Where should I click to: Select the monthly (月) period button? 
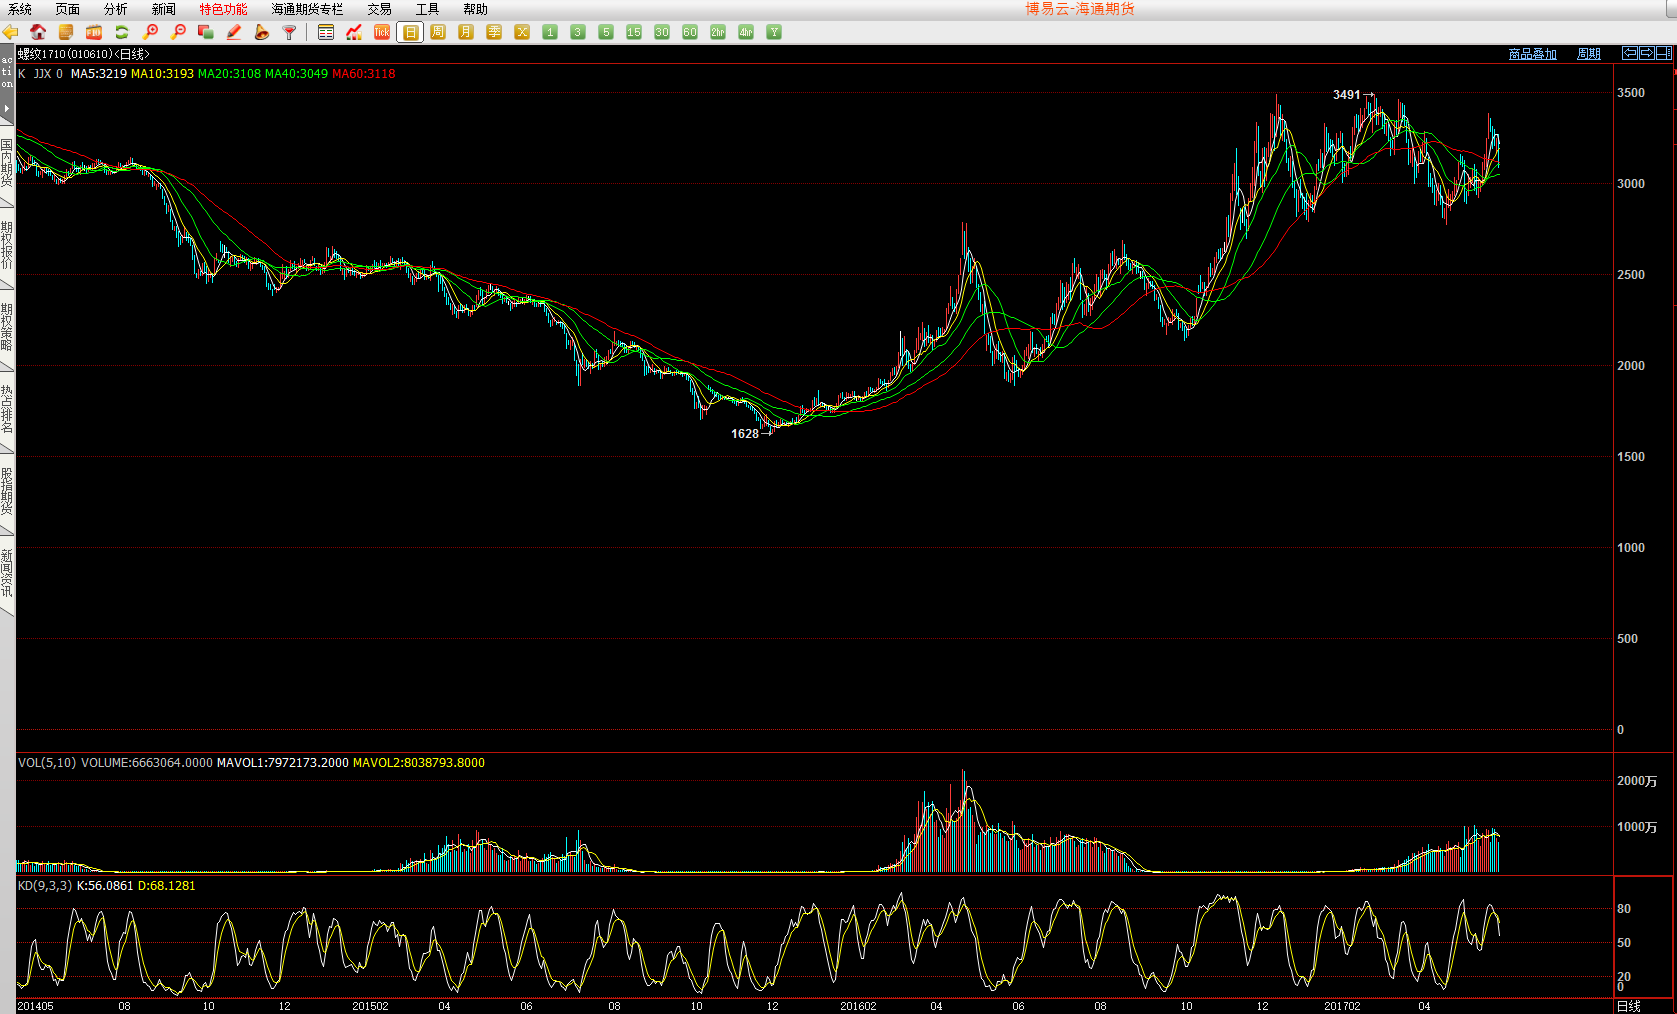pos(466,32)
